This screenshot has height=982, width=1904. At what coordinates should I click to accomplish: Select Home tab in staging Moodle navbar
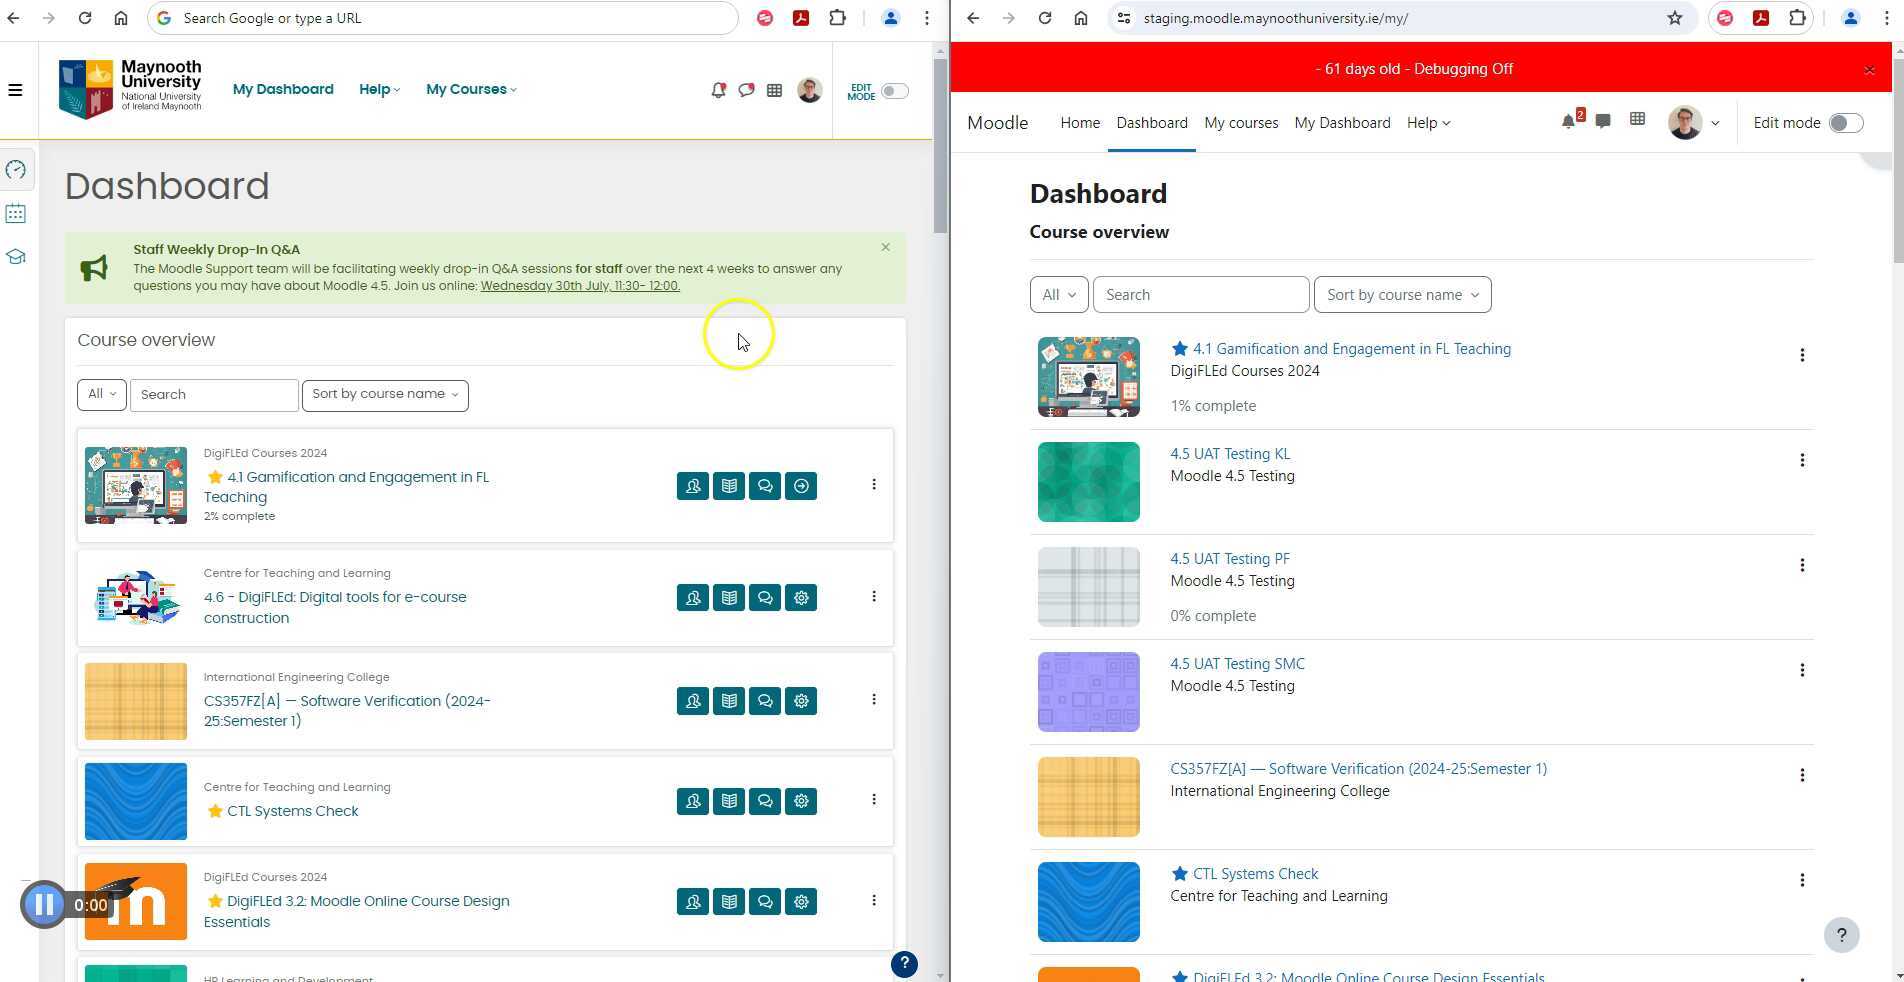click(x=1080, y=123)
